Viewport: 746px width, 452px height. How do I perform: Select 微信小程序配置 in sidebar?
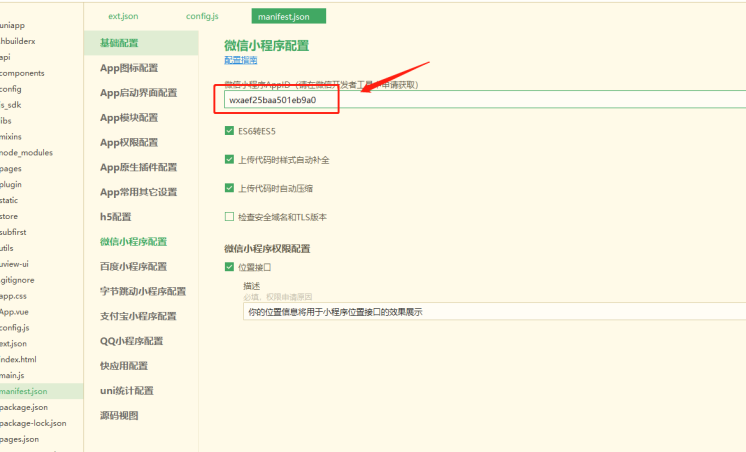tap(134, 242)
